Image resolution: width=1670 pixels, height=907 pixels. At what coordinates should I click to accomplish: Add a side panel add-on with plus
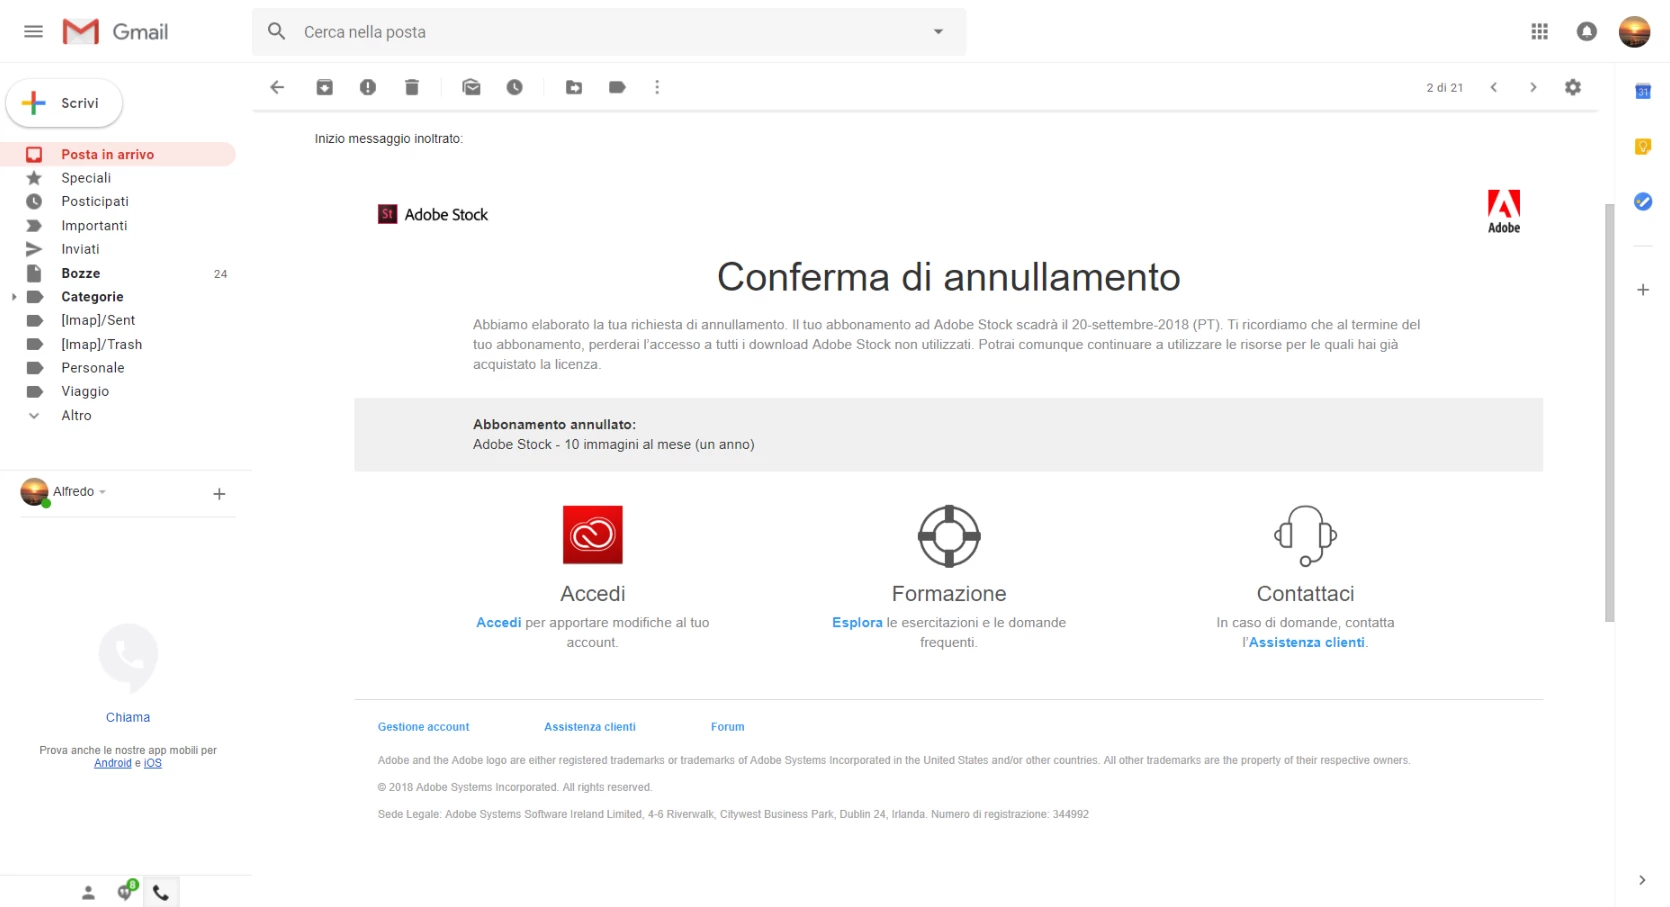tap(1643, 290)
